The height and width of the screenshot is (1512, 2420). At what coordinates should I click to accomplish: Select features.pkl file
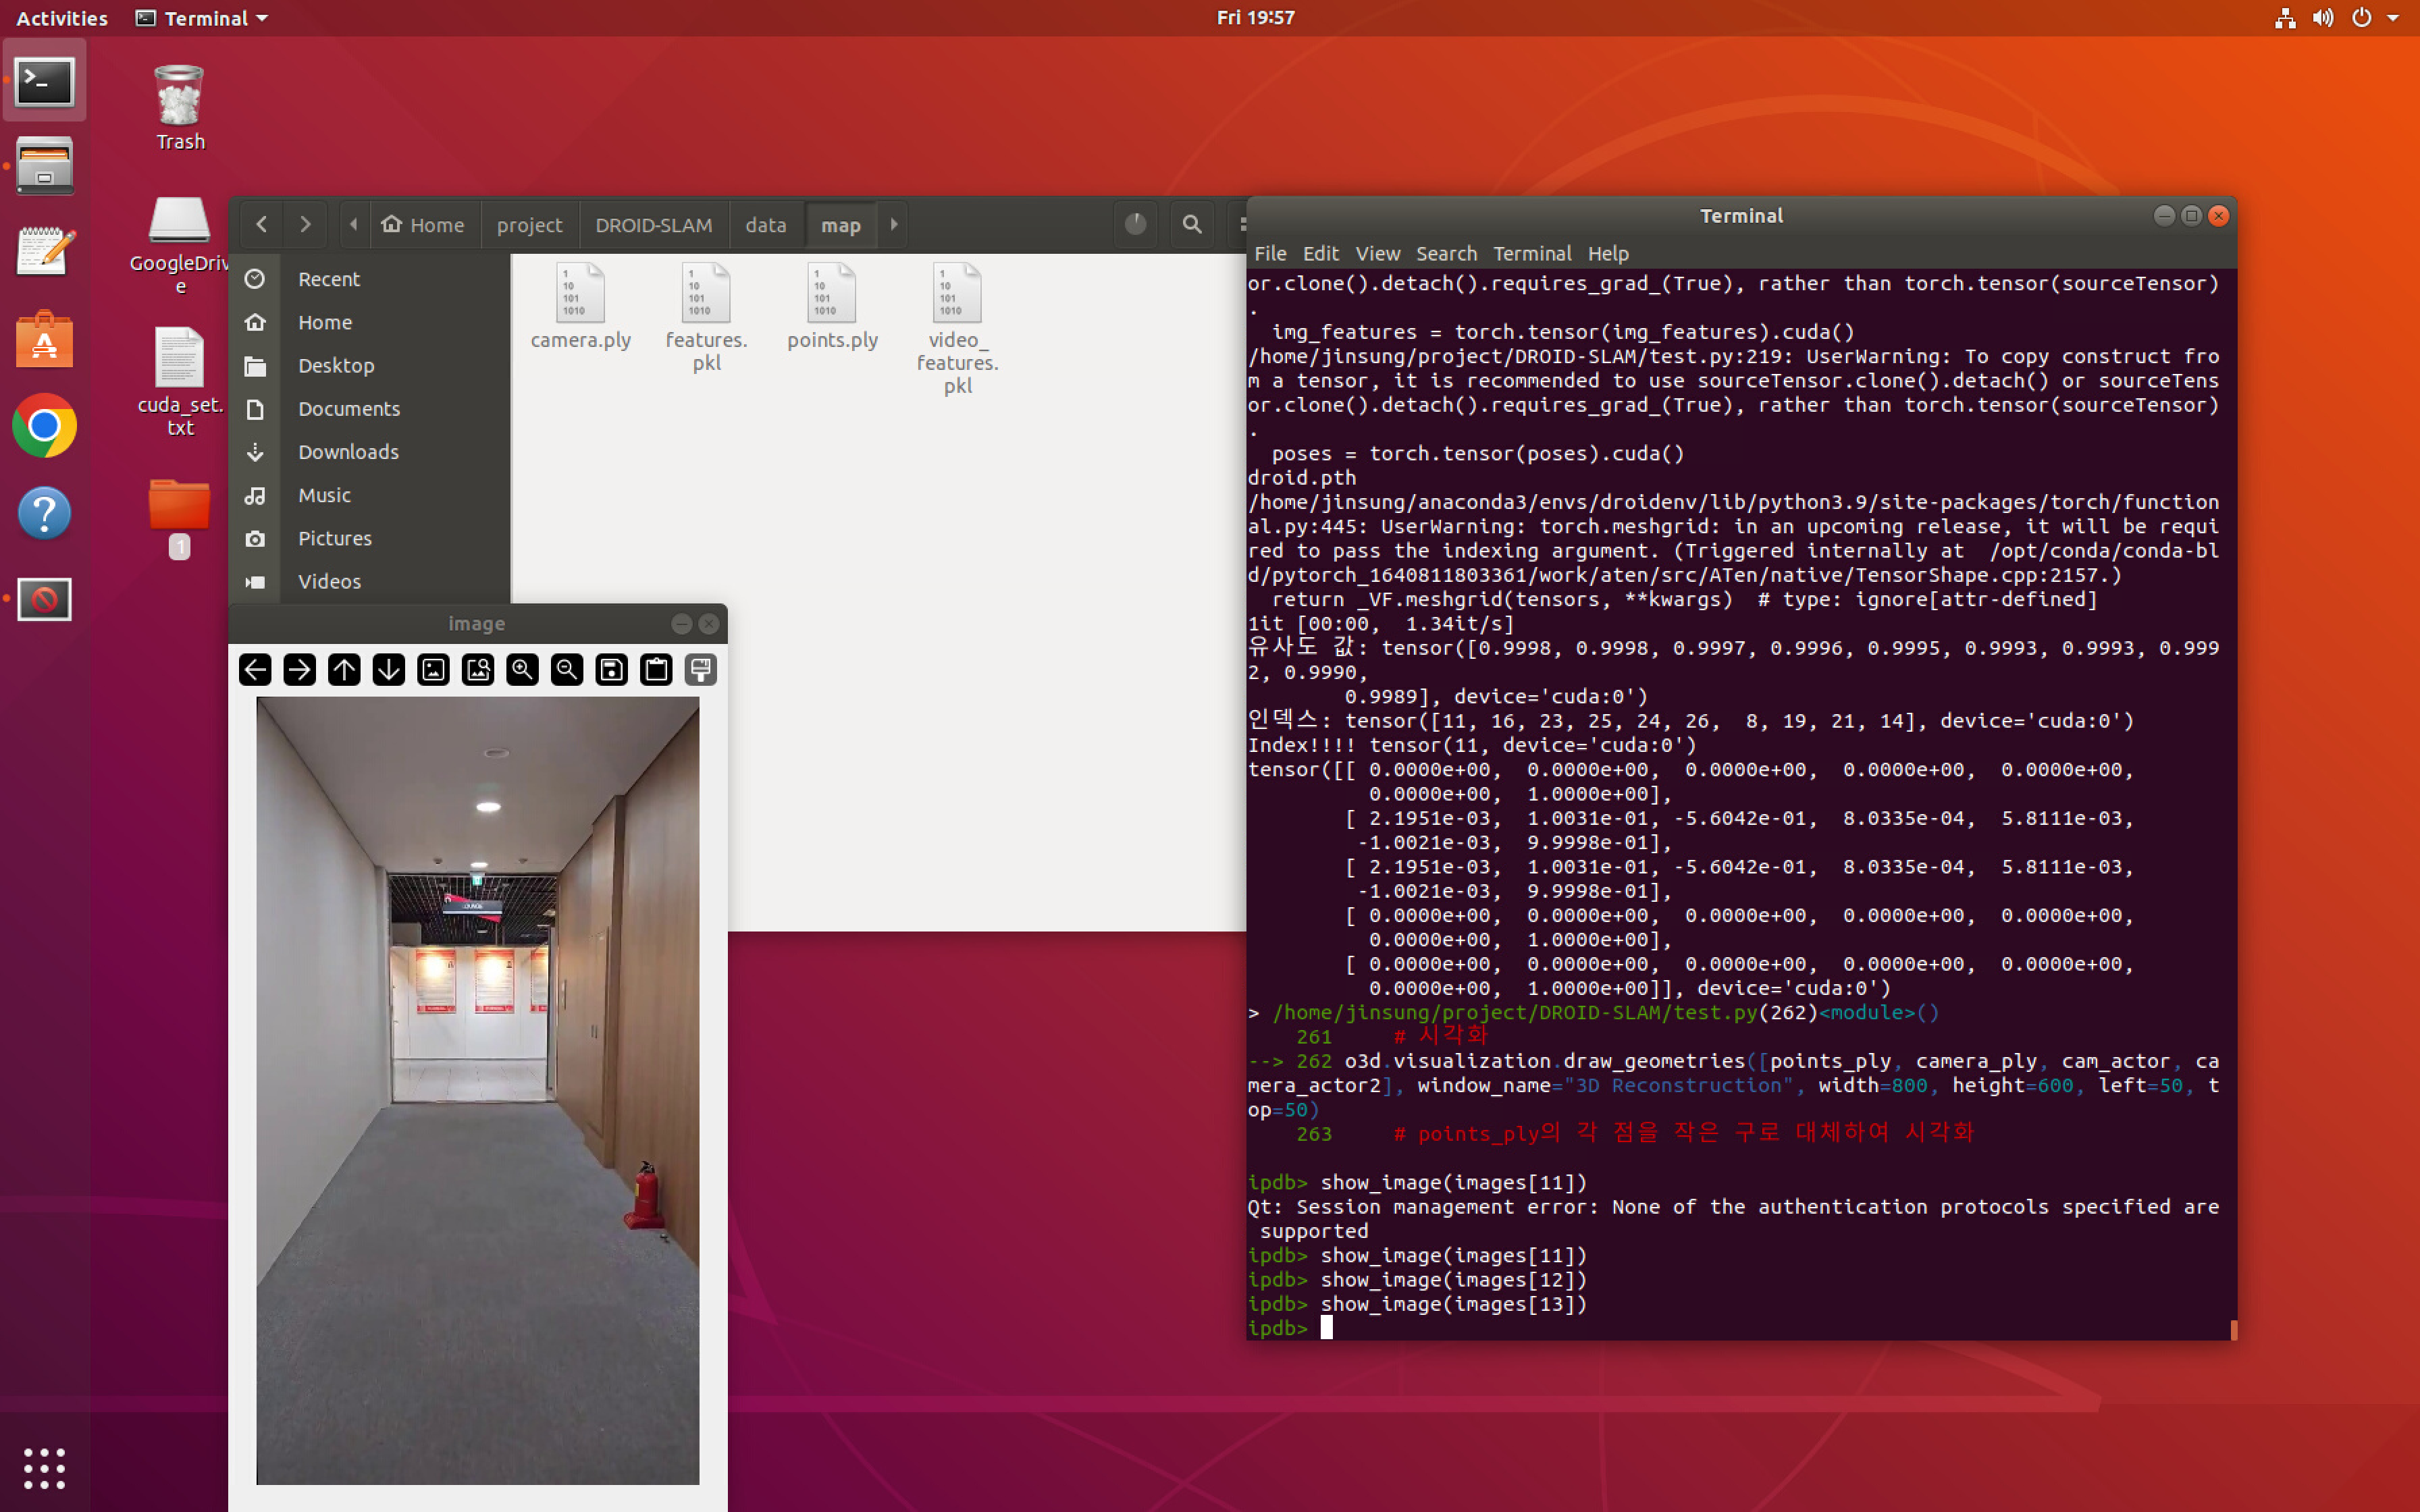point(707,318)
